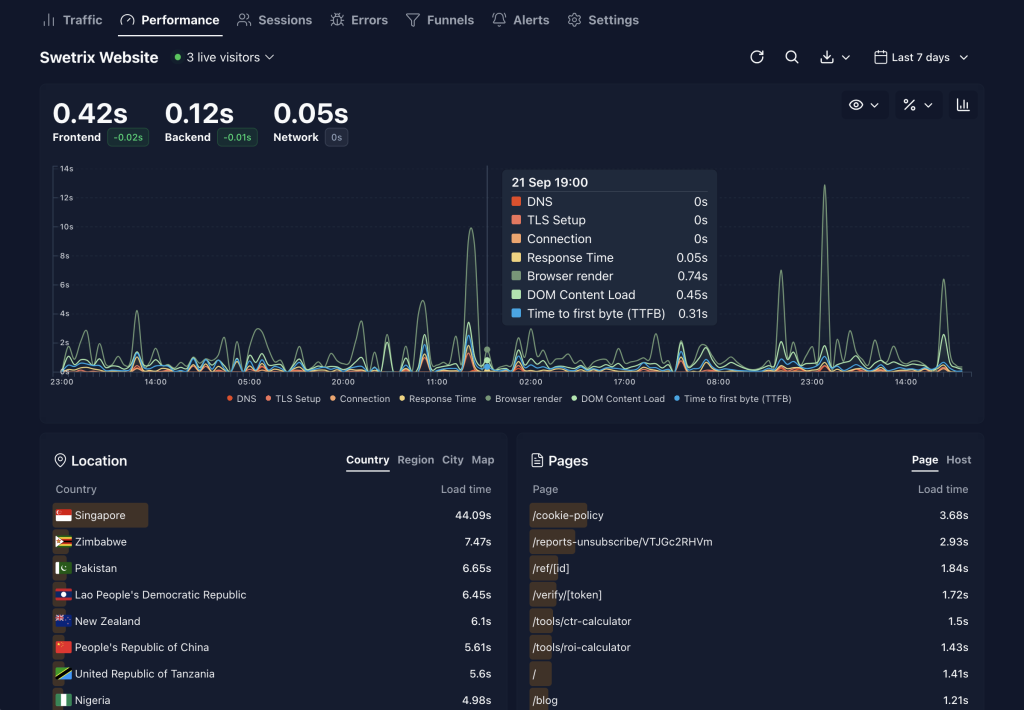1024x710 pixels.
Task: Go to the Errors tab
Action: [x=358, y=20]
